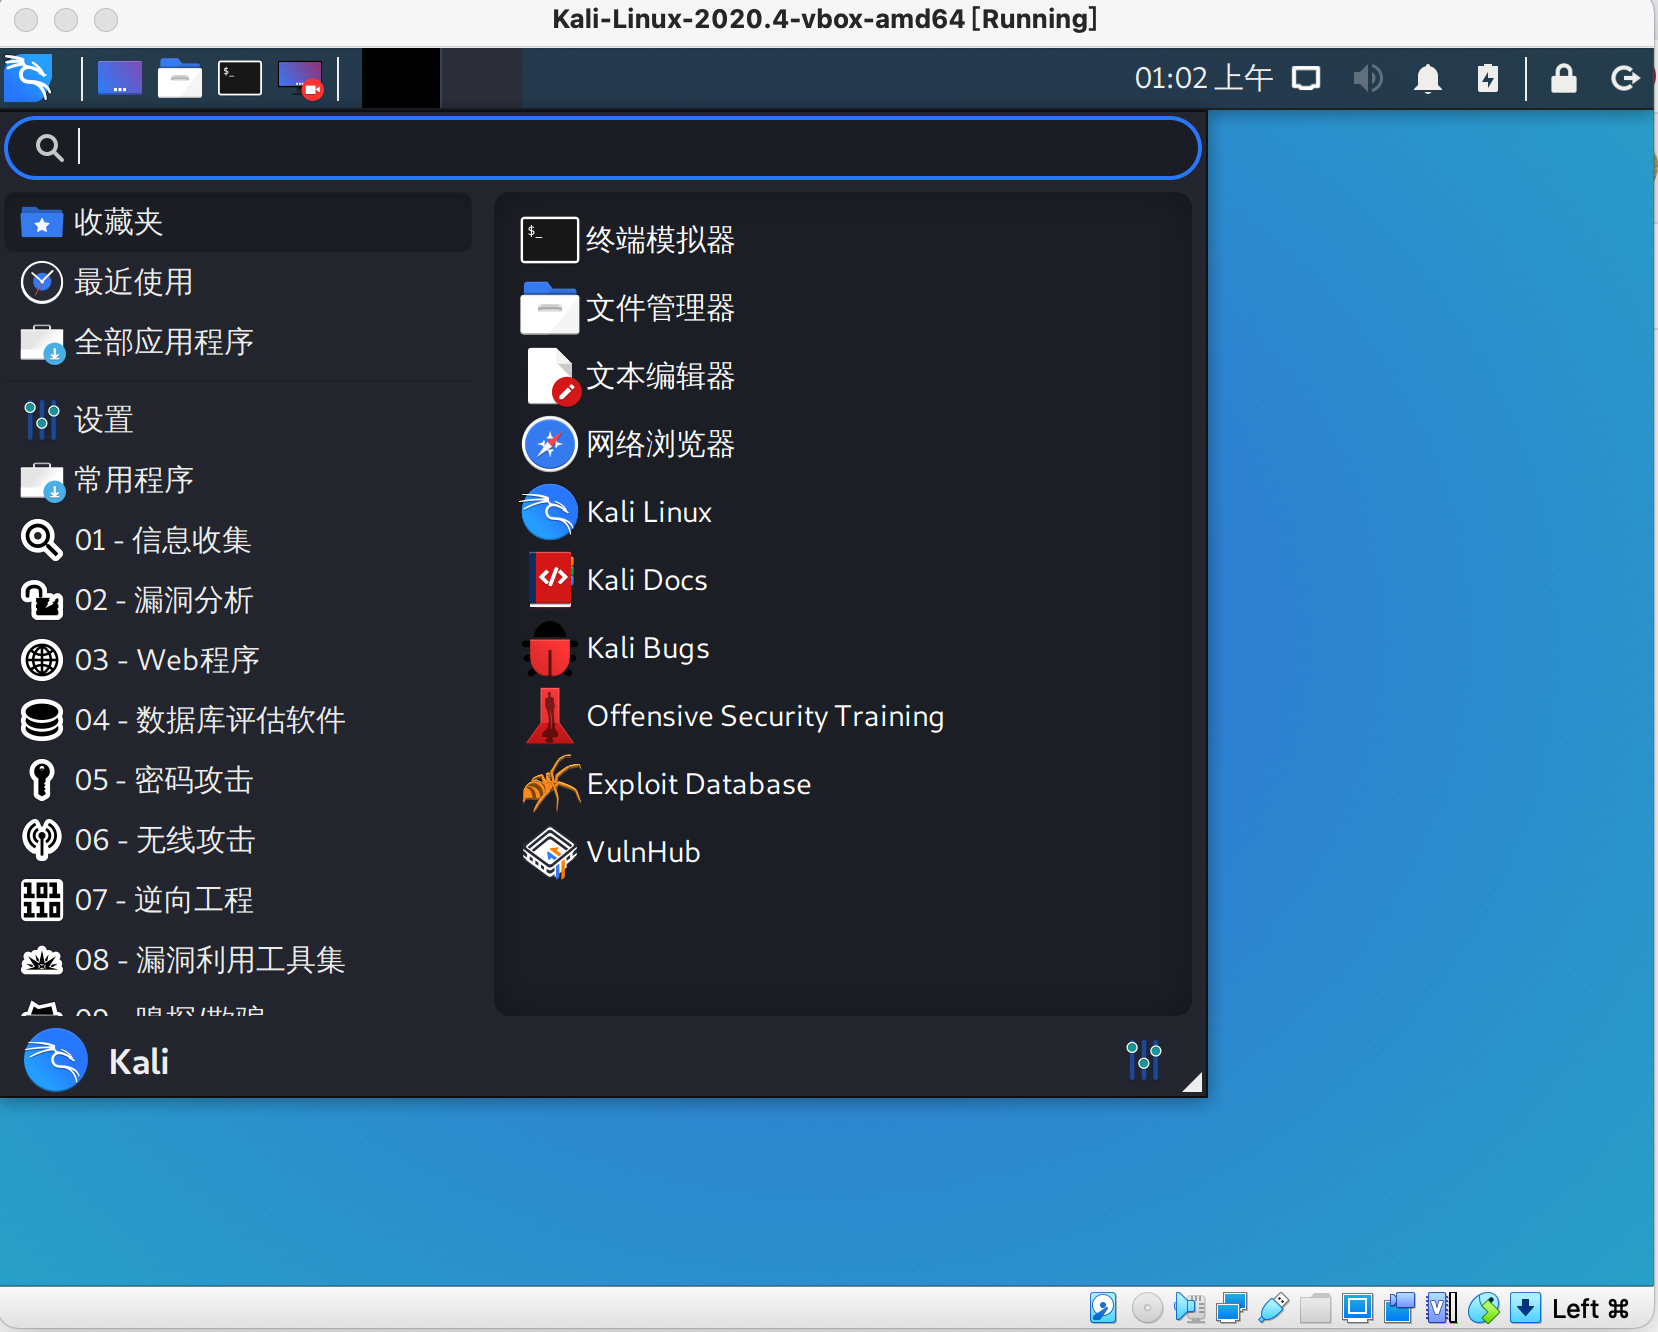Click the menu resize grip corner

pyautogui.click(x=1191, y=1082)
